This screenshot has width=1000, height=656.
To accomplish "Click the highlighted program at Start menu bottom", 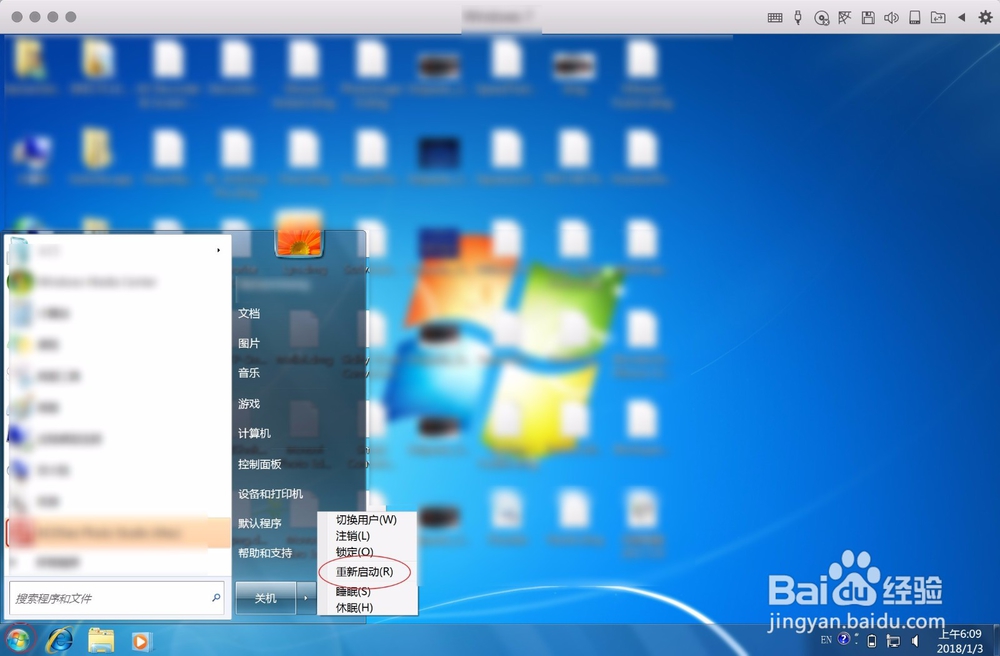I will click(x=118, y=533).
